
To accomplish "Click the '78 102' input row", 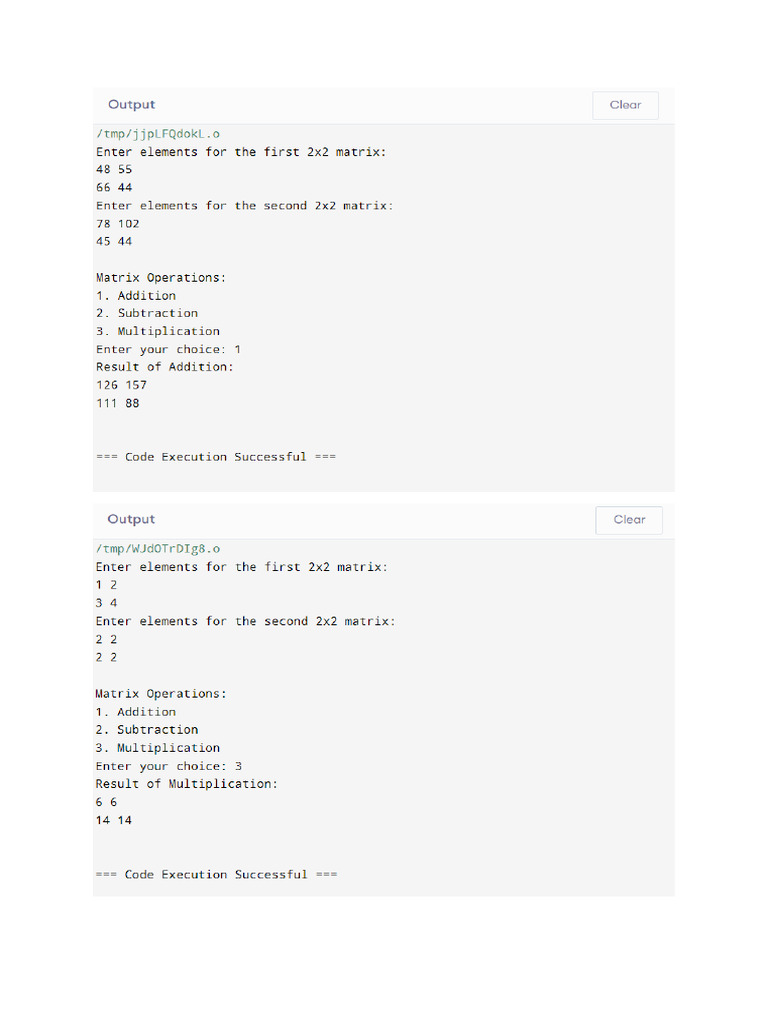I will [x=118, y=223].
